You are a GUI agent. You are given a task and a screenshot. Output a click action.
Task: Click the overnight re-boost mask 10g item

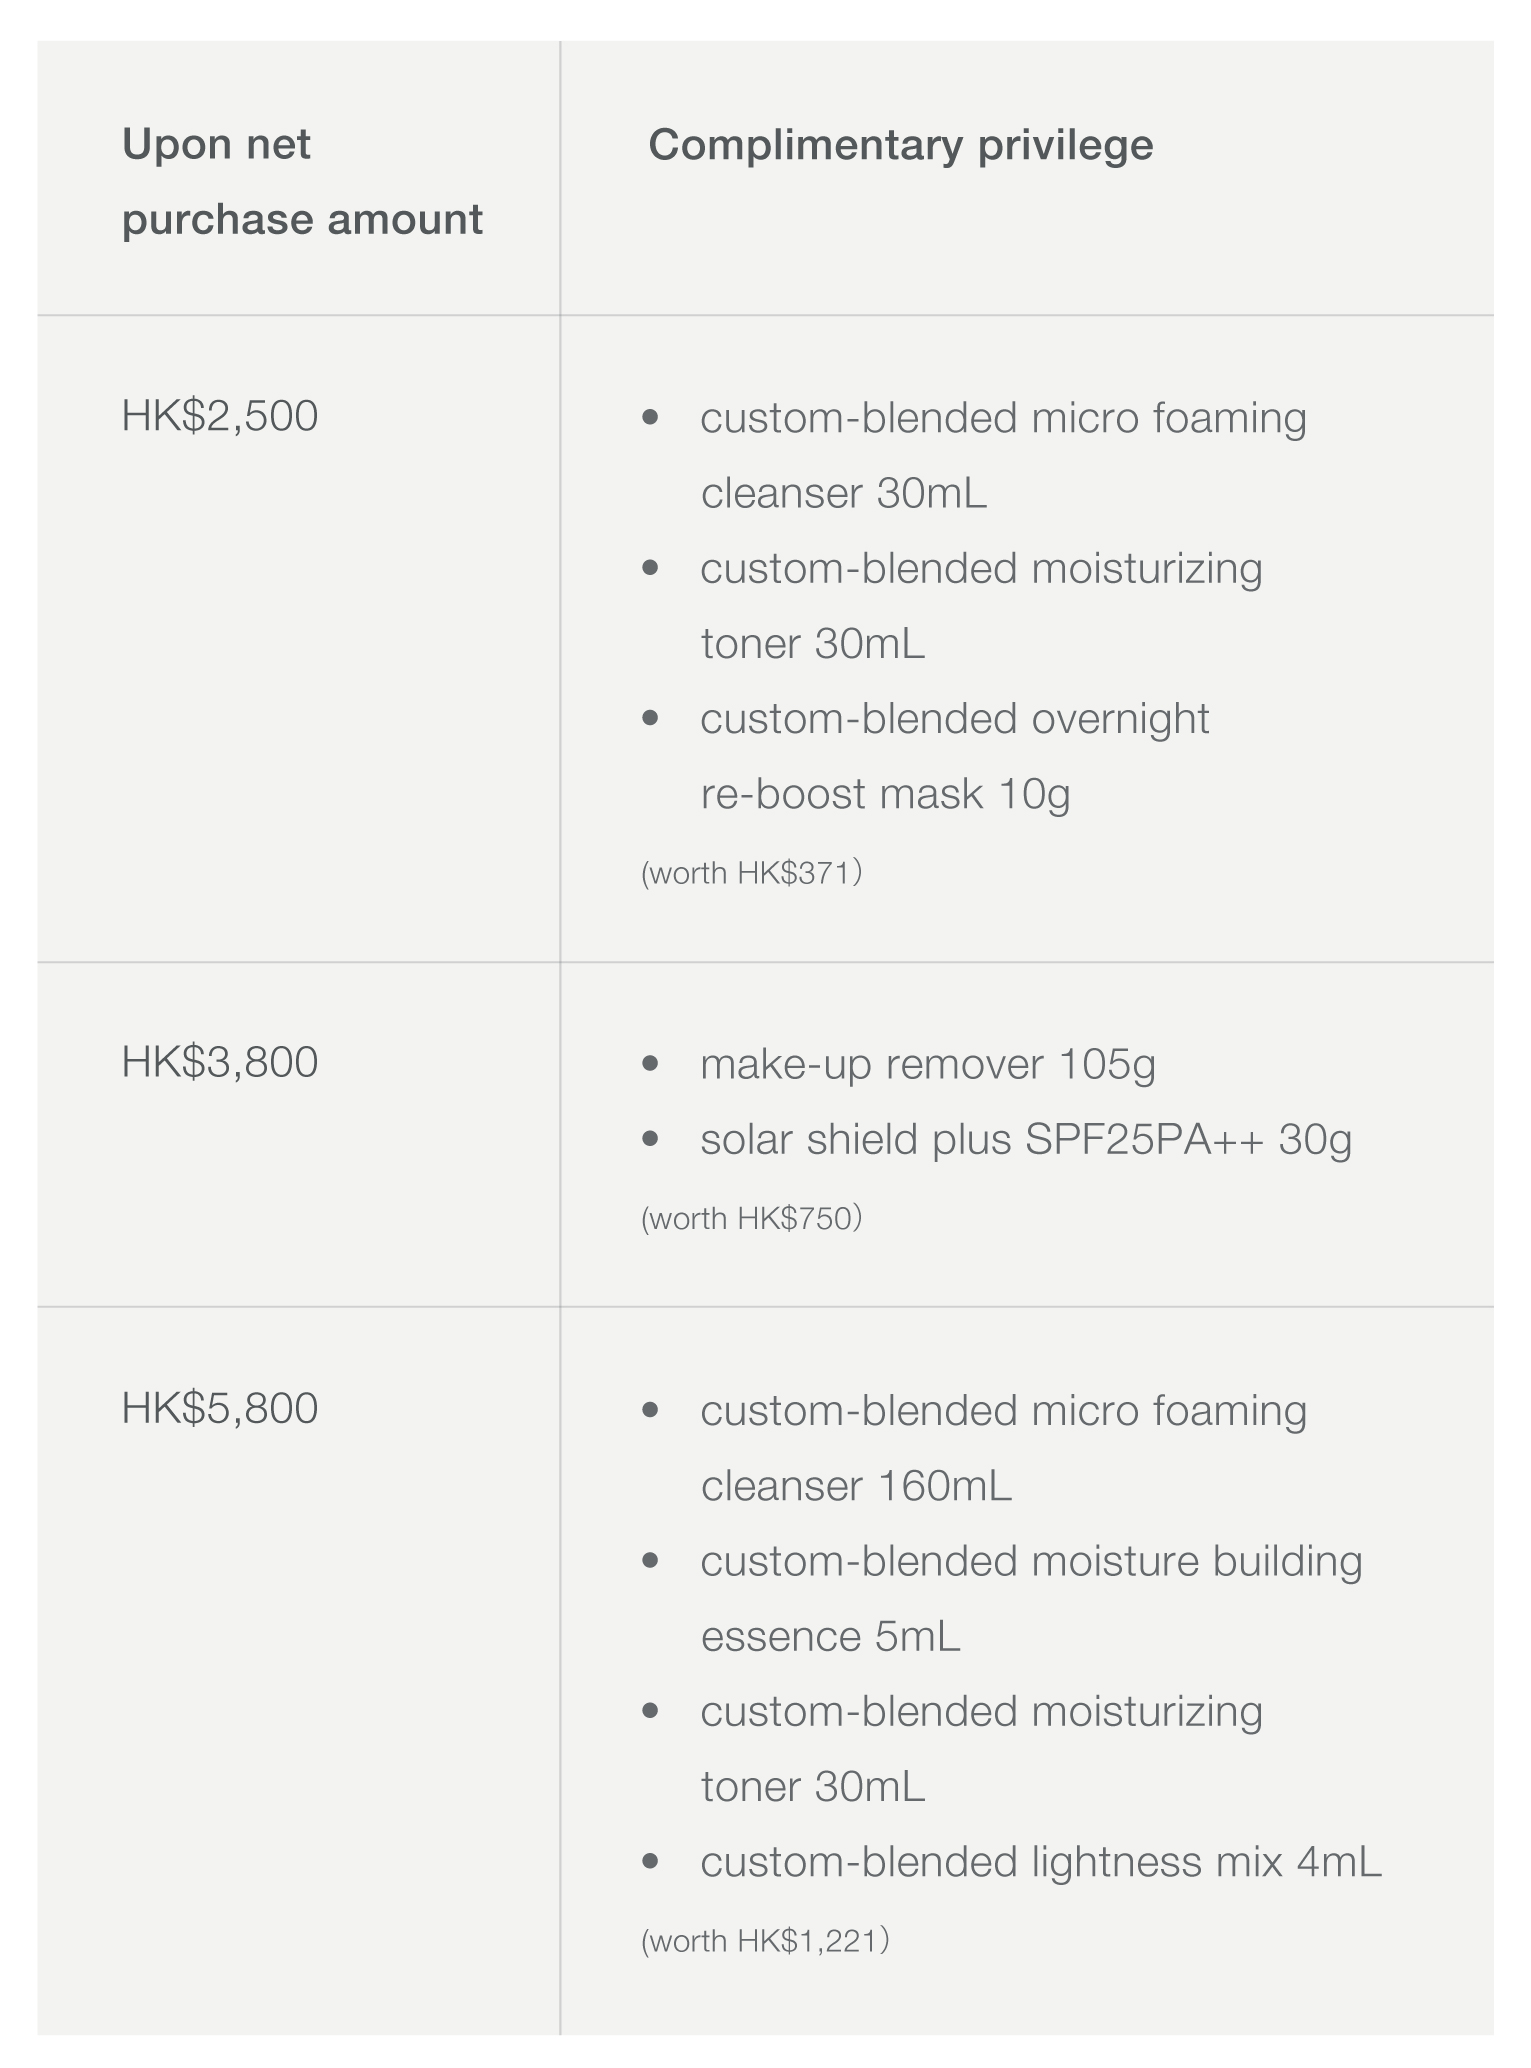click(955, 756)
